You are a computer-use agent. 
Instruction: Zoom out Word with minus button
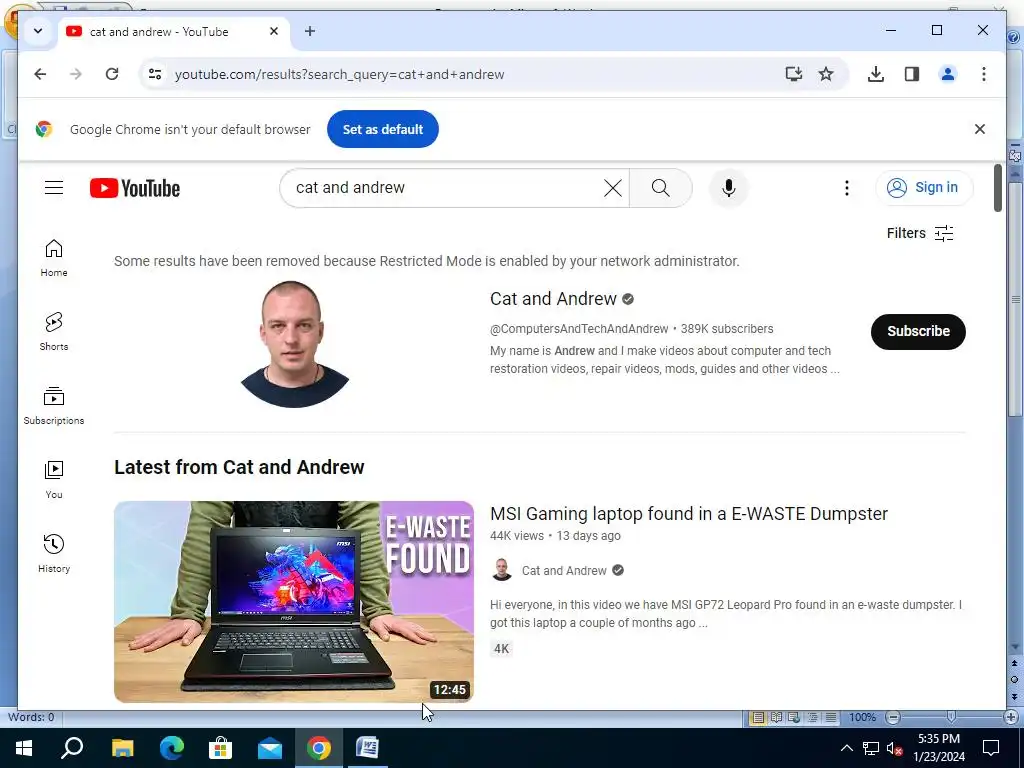(x=893, y=717)
